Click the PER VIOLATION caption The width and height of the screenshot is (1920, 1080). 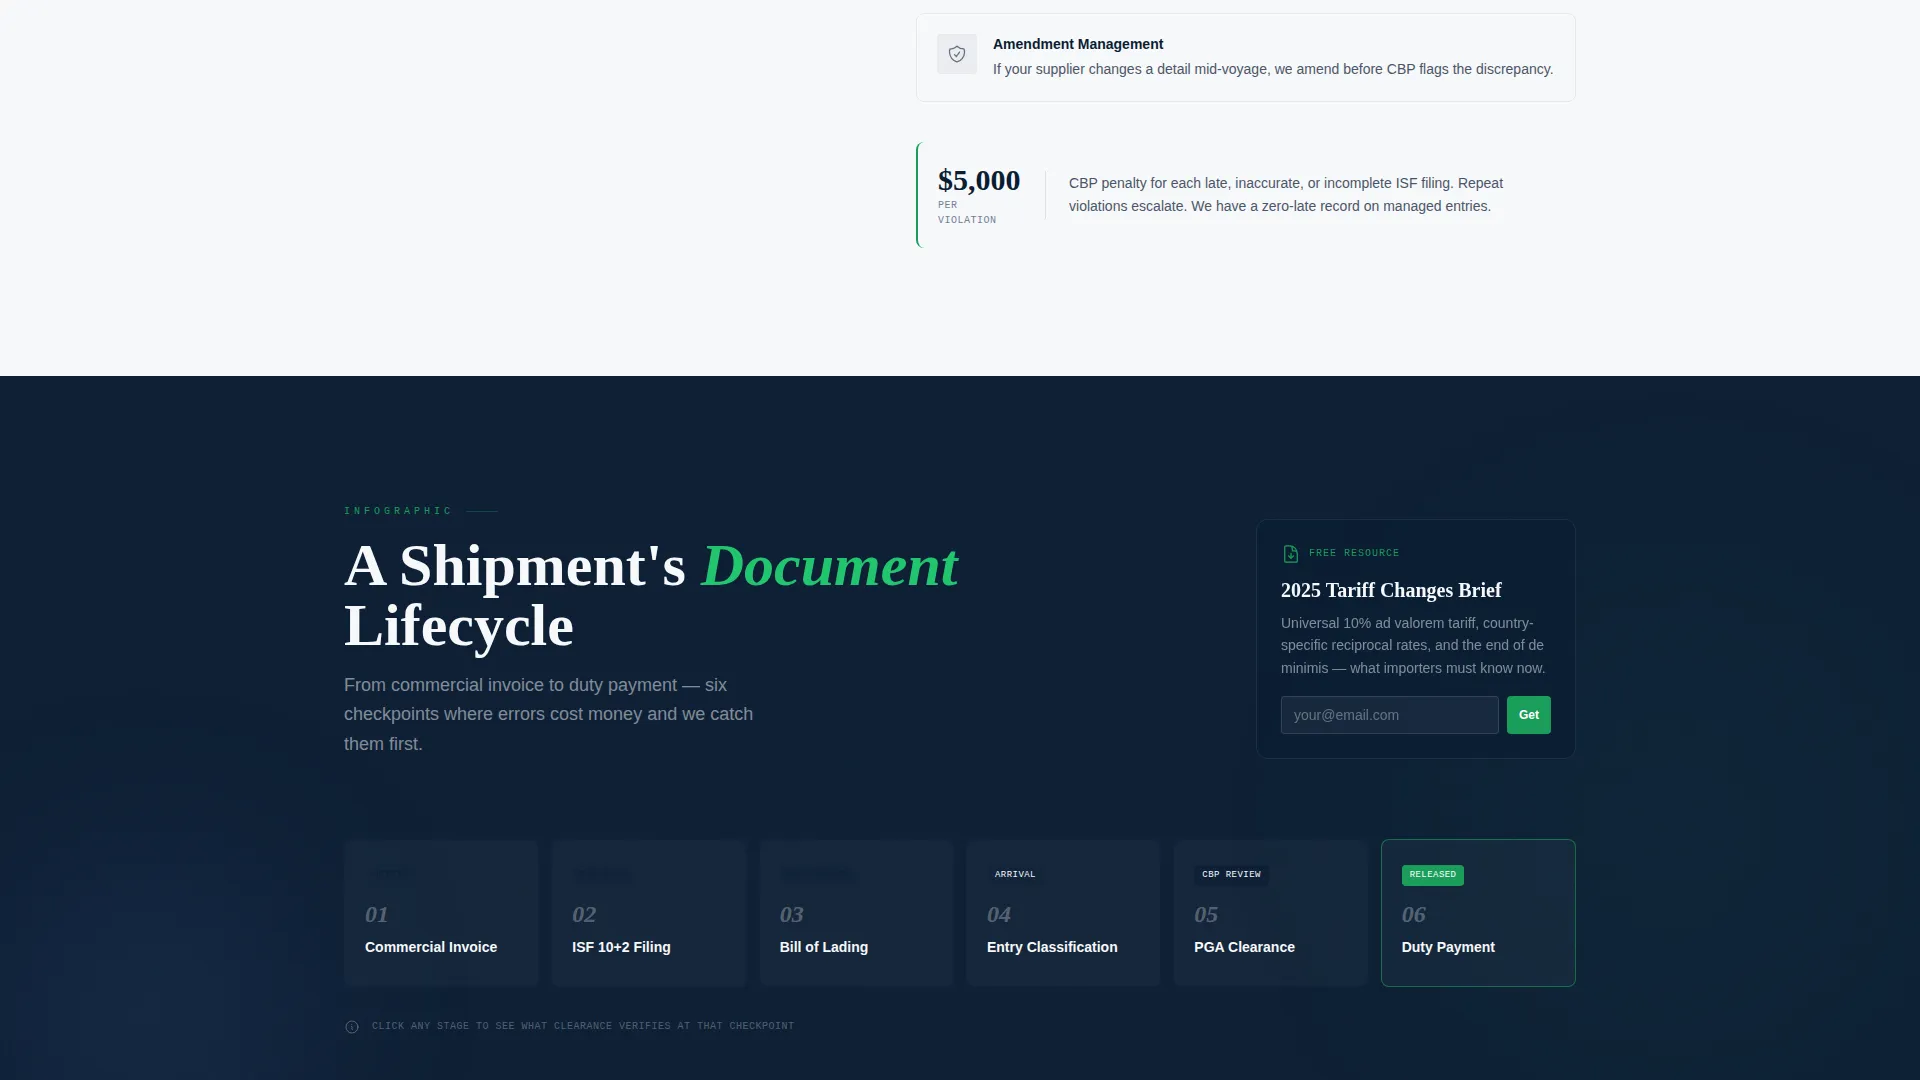click(966, 212)
